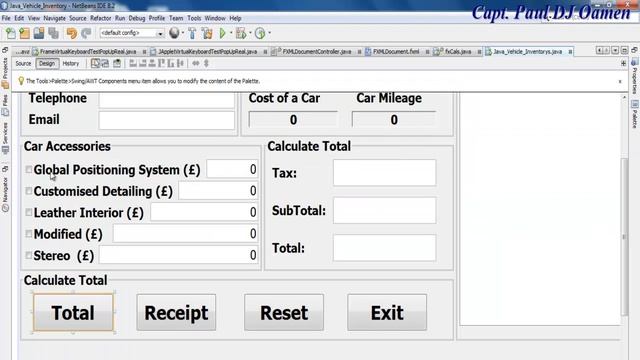Click the Change vertical resizability icon
640x360 pixels.
[206, 63]
